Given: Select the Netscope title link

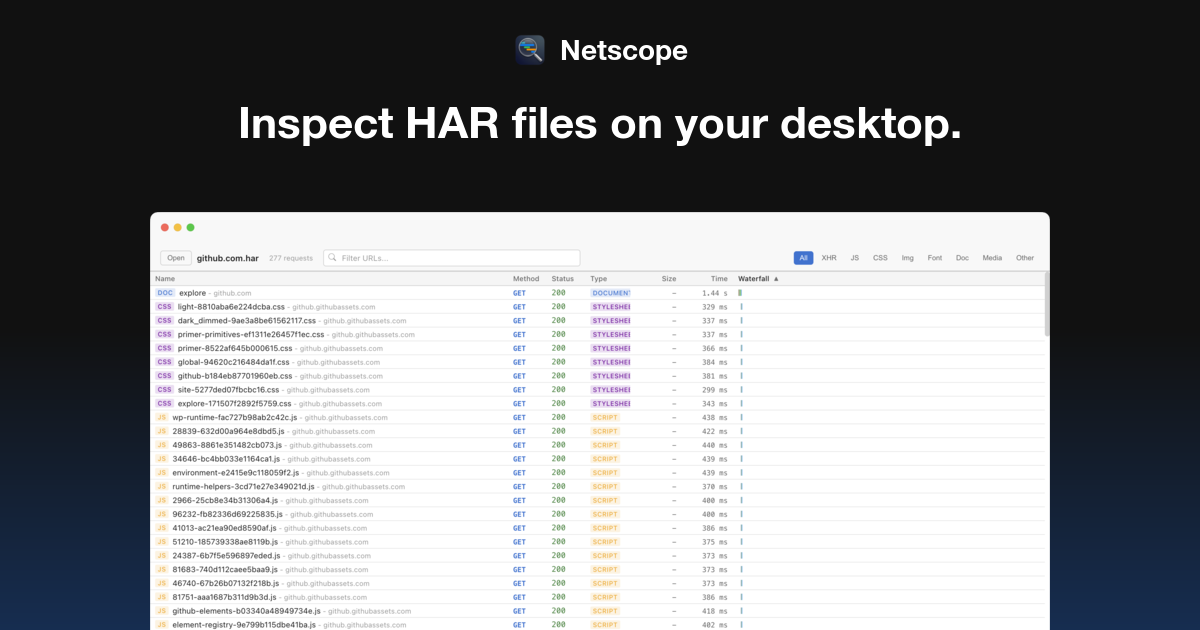Looking at the screenshot, I should [x=623, y=50].
